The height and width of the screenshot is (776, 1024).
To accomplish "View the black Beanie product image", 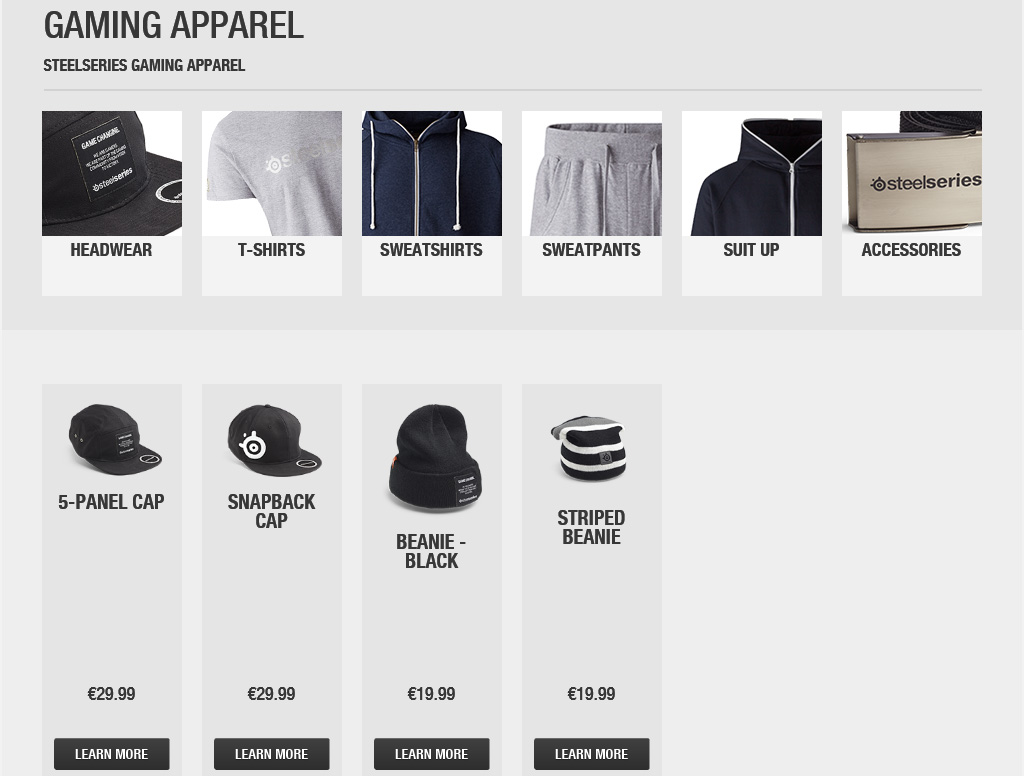I will tap(434, 457).
